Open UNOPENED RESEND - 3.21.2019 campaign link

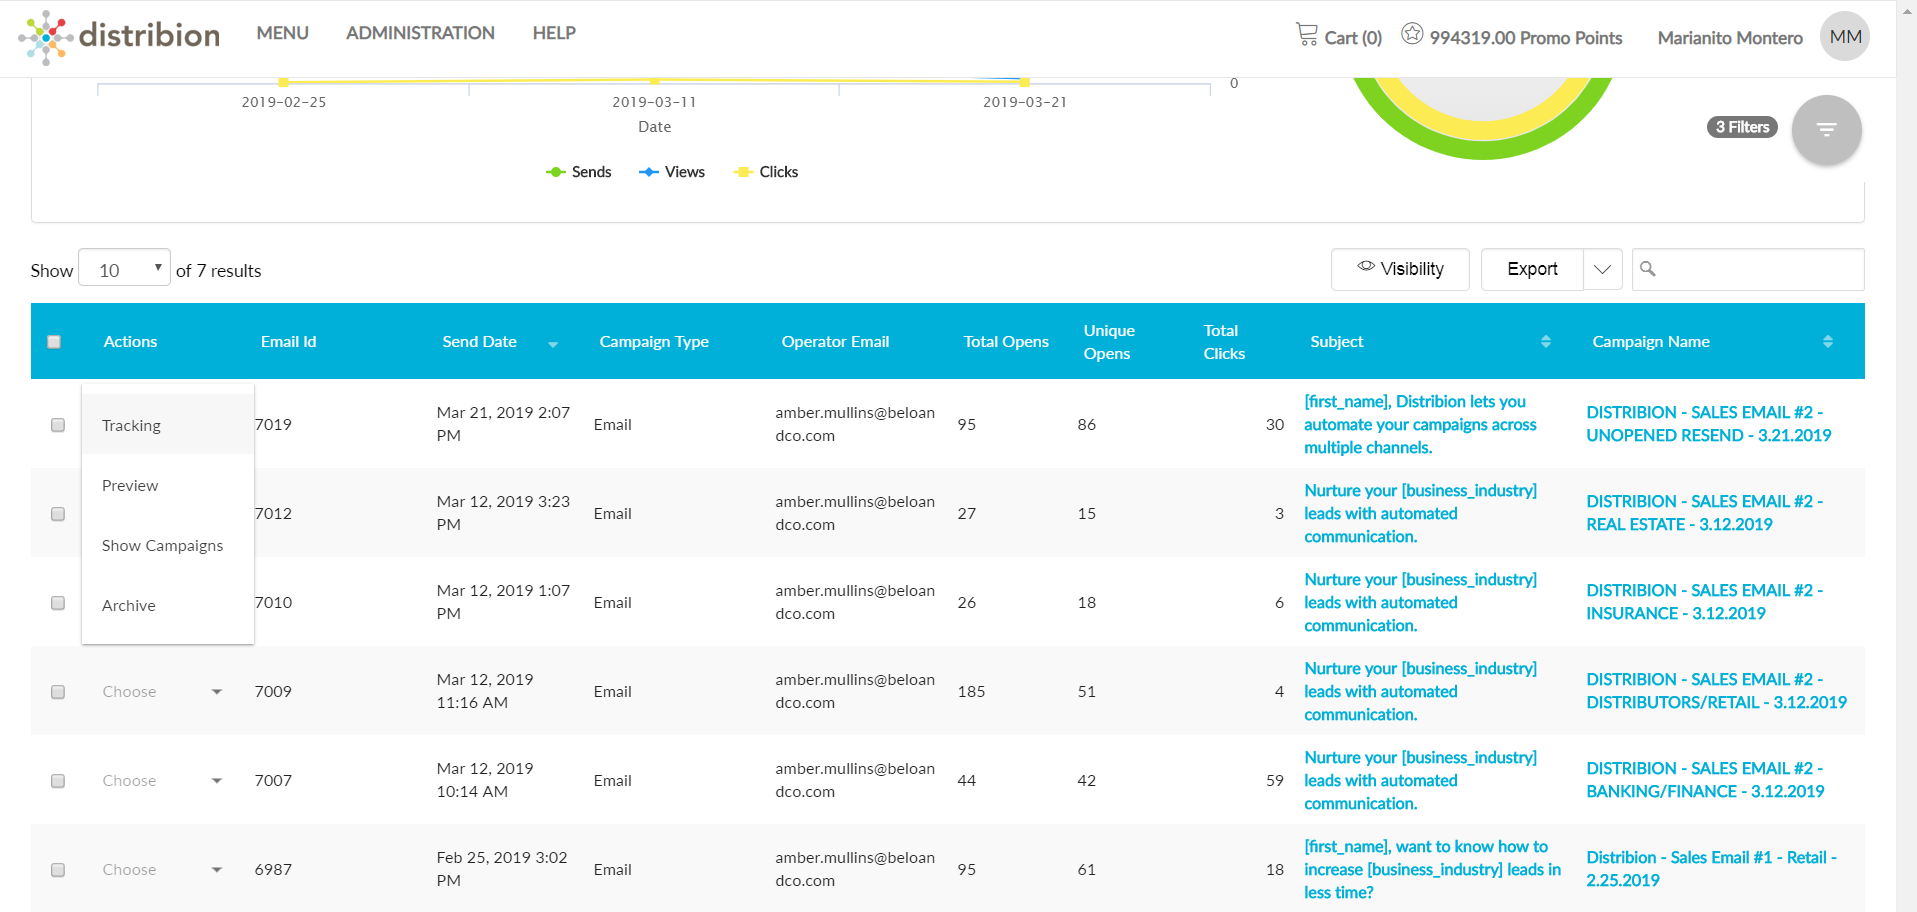1708,424
